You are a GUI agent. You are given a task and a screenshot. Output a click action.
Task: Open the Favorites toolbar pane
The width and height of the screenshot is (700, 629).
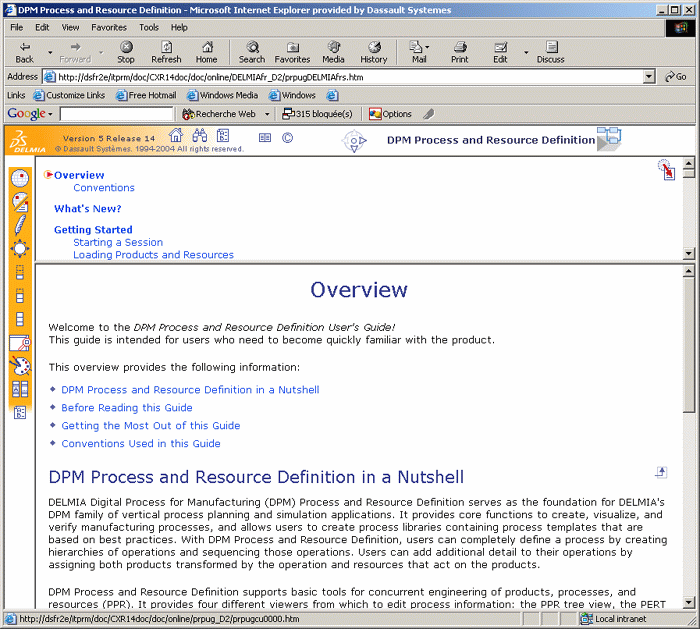(x=292, y=52)
